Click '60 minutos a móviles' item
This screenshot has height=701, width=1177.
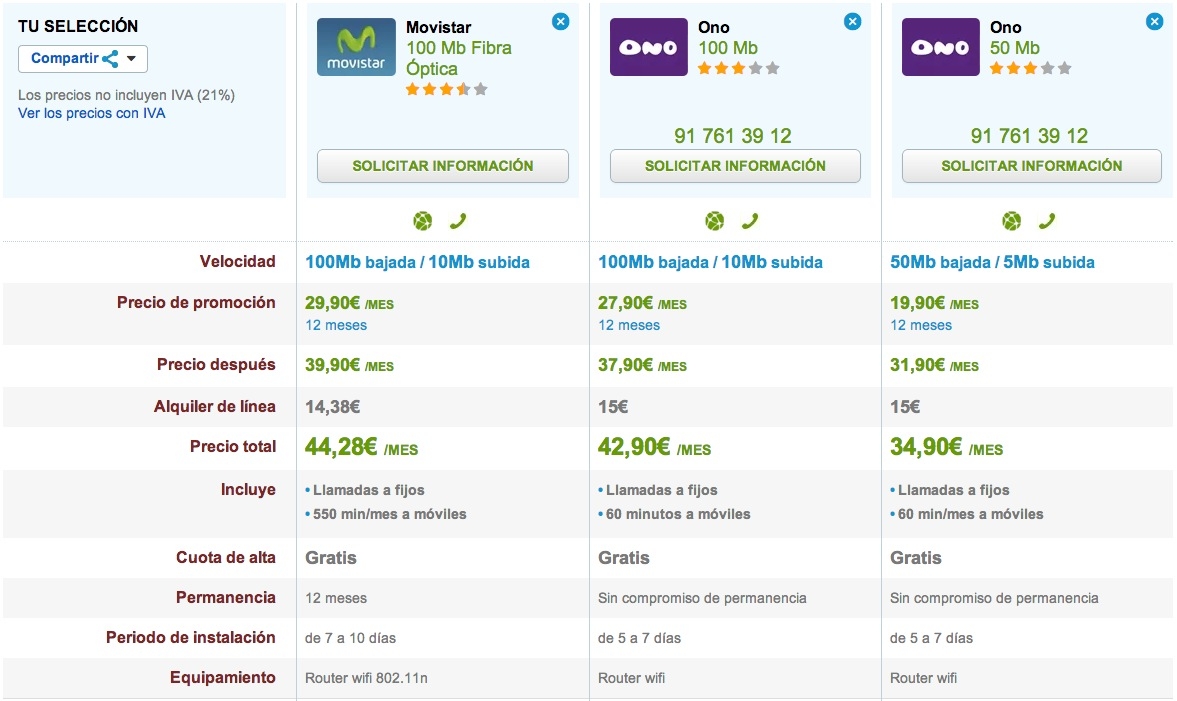pyautogui.click(x=678, y=514)
